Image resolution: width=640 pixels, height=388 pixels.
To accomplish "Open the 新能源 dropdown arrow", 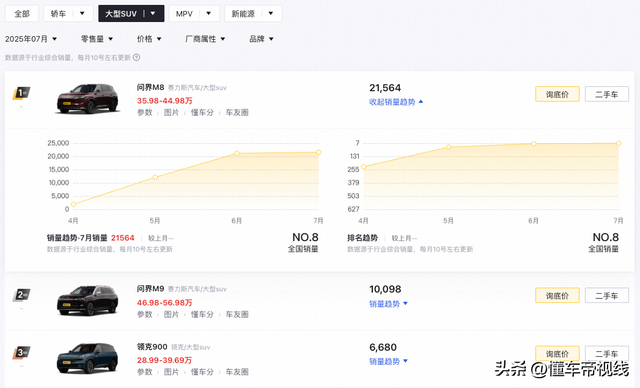I will click(x=271, y=13).
